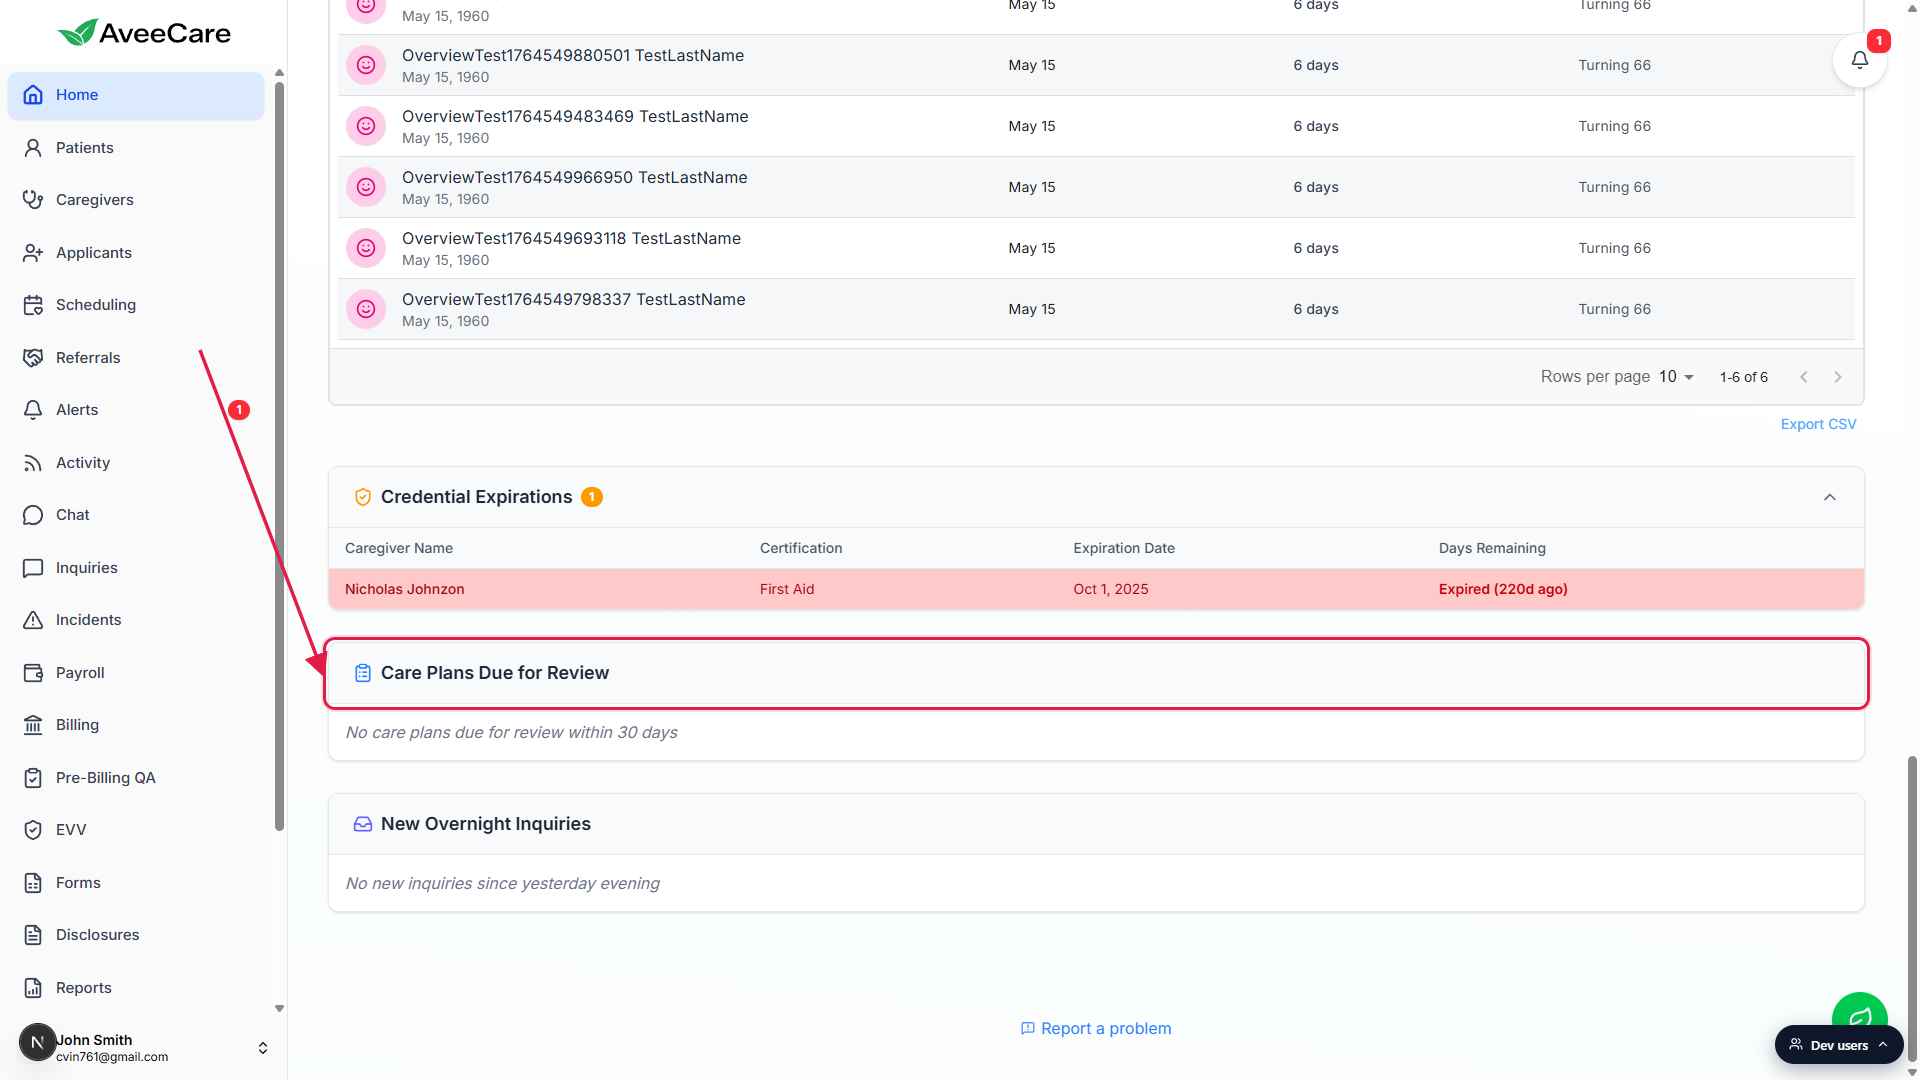Open OverviewTest1764549966950 TestLastName patient
The image size is (1920, 1080).
[575, 177]
